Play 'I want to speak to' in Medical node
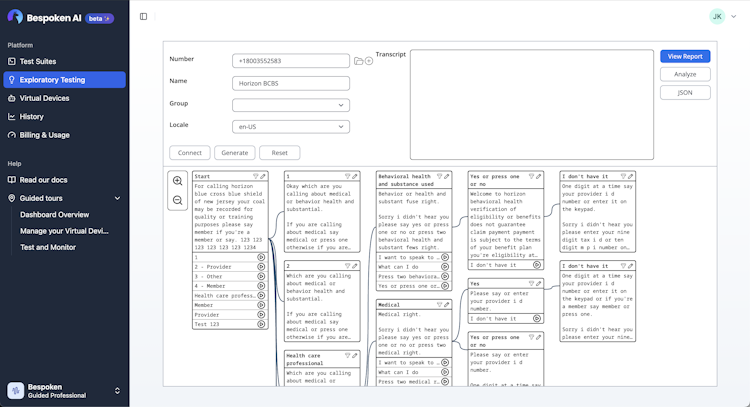750x407 pixels. (445, 363)
